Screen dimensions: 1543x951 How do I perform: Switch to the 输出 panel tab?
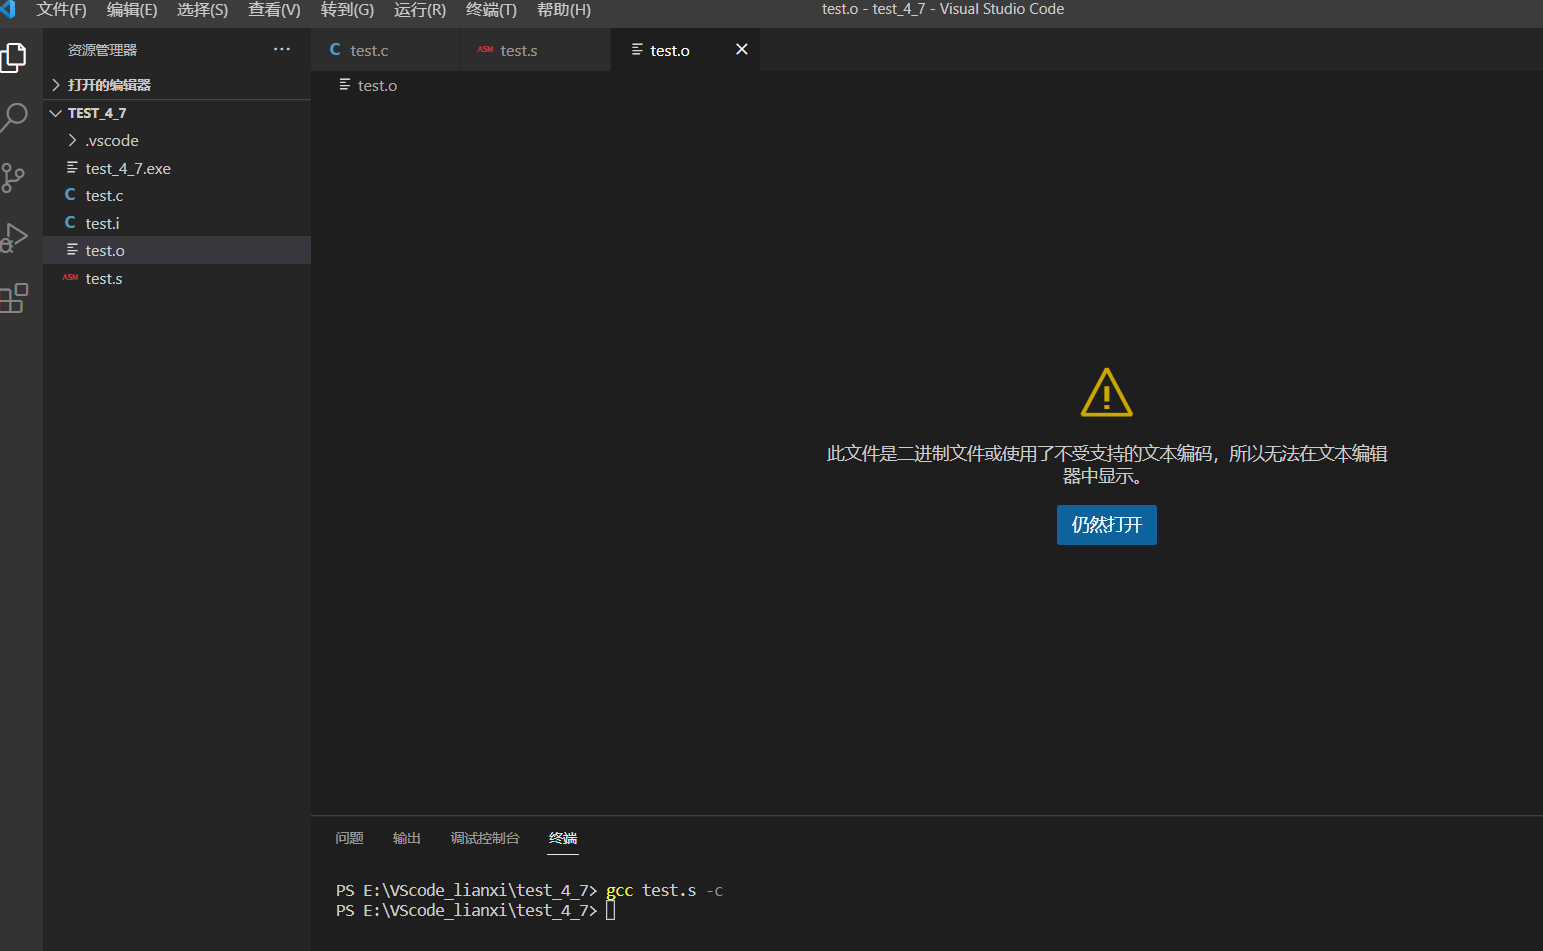point(406,838)
